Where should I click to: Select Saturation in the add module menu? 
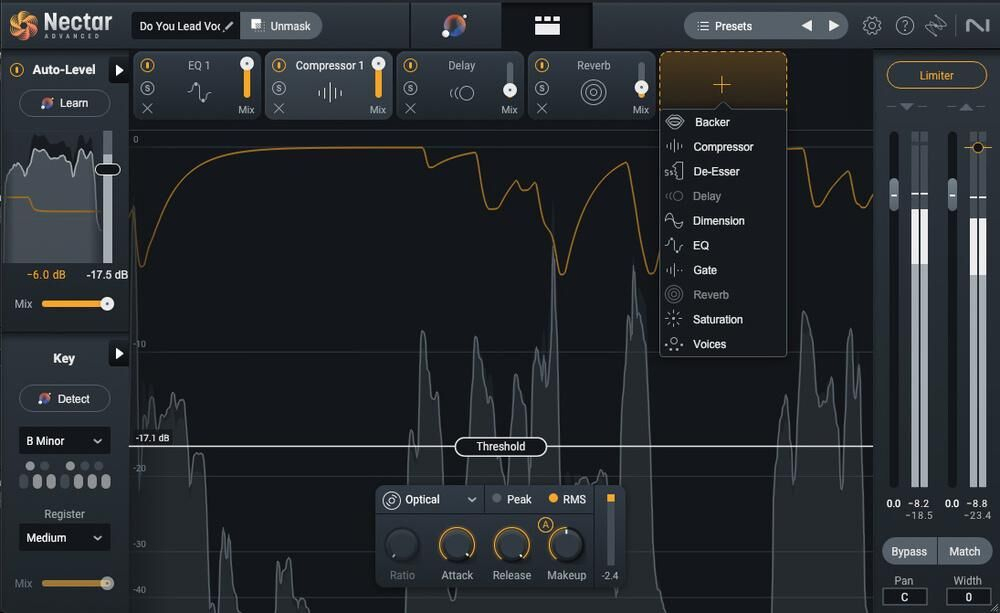pos(717,319)
